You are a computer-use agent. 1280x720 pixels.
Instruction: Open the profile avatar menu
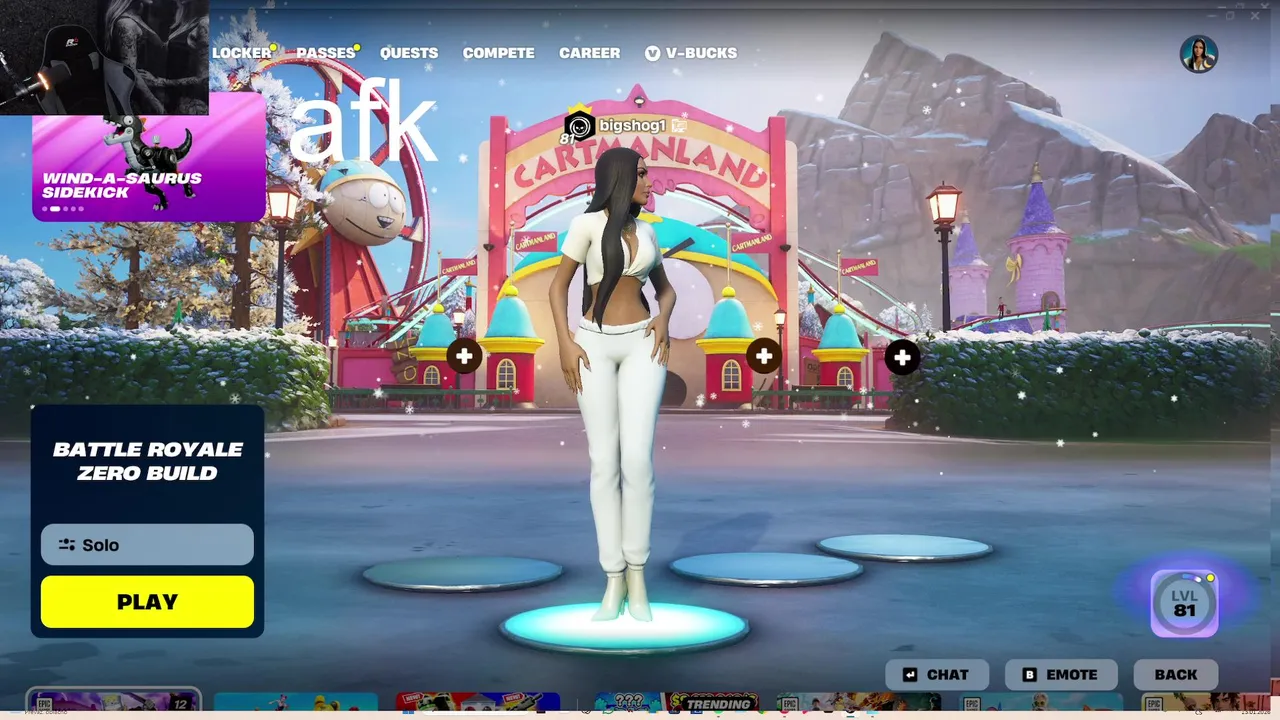1198,54
